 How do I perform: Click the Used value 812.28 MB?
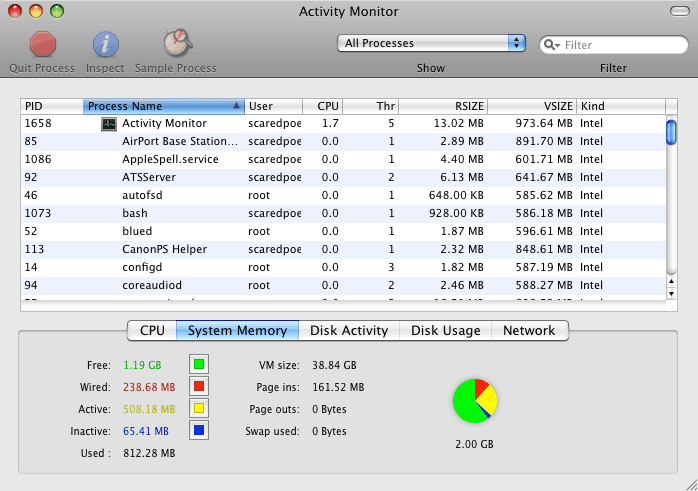(x=149, y=453)
